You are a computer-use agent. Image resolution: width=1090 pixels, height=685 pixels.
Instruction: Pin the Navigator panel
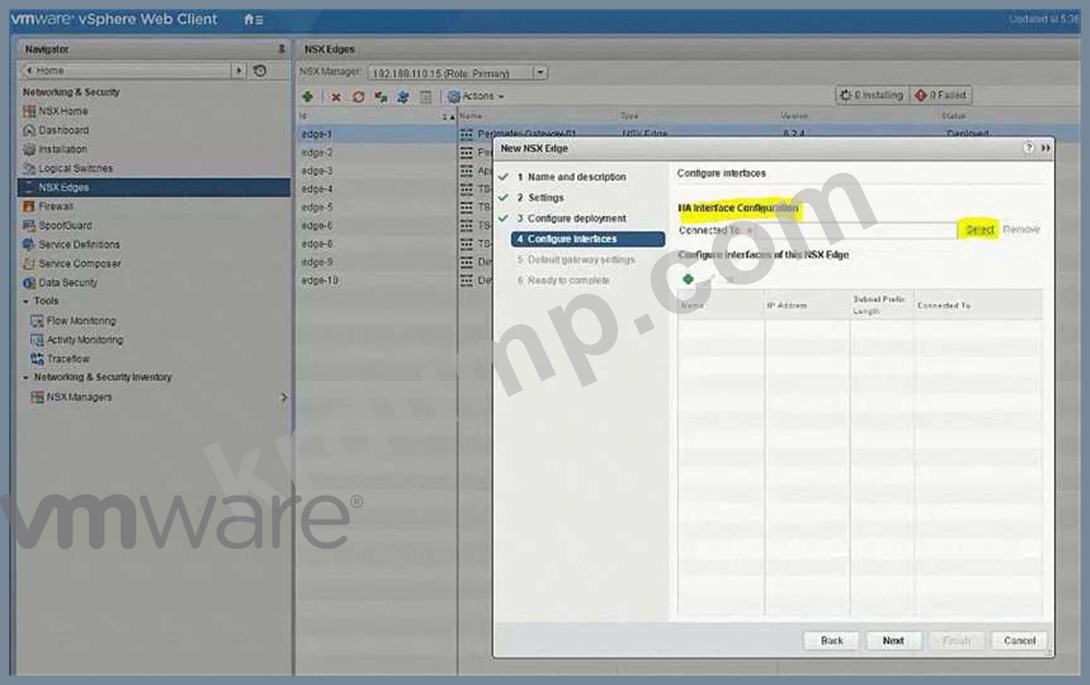pyautogui.click(x=282, y=49)
